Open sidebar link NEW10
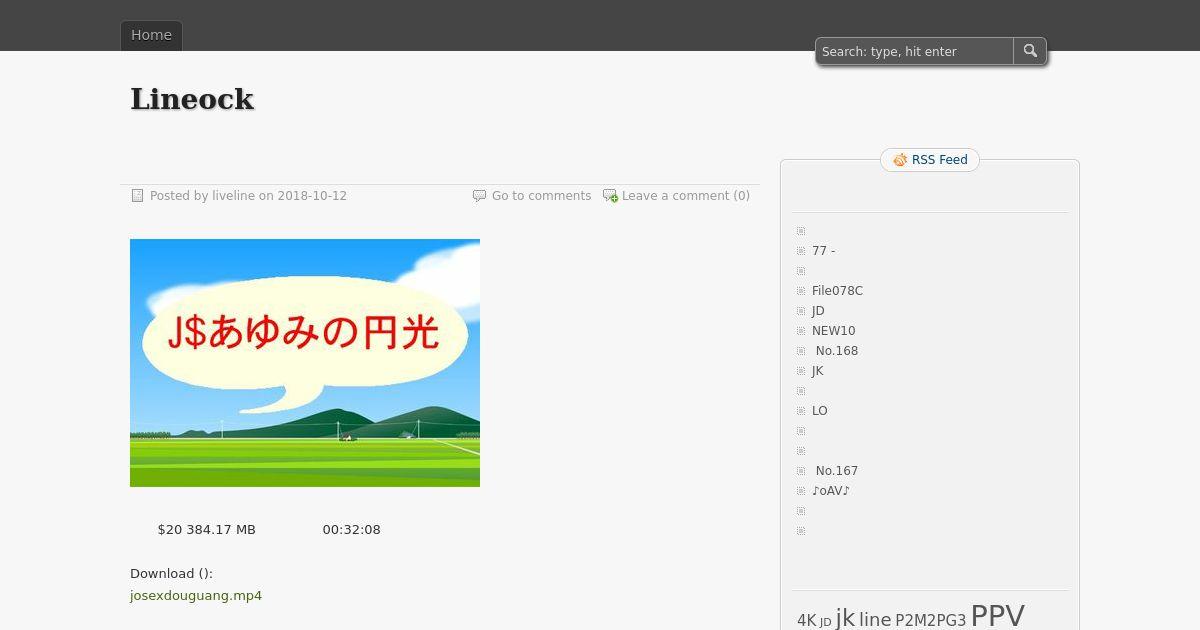The image size is (1200, 630). click(834, 331)
